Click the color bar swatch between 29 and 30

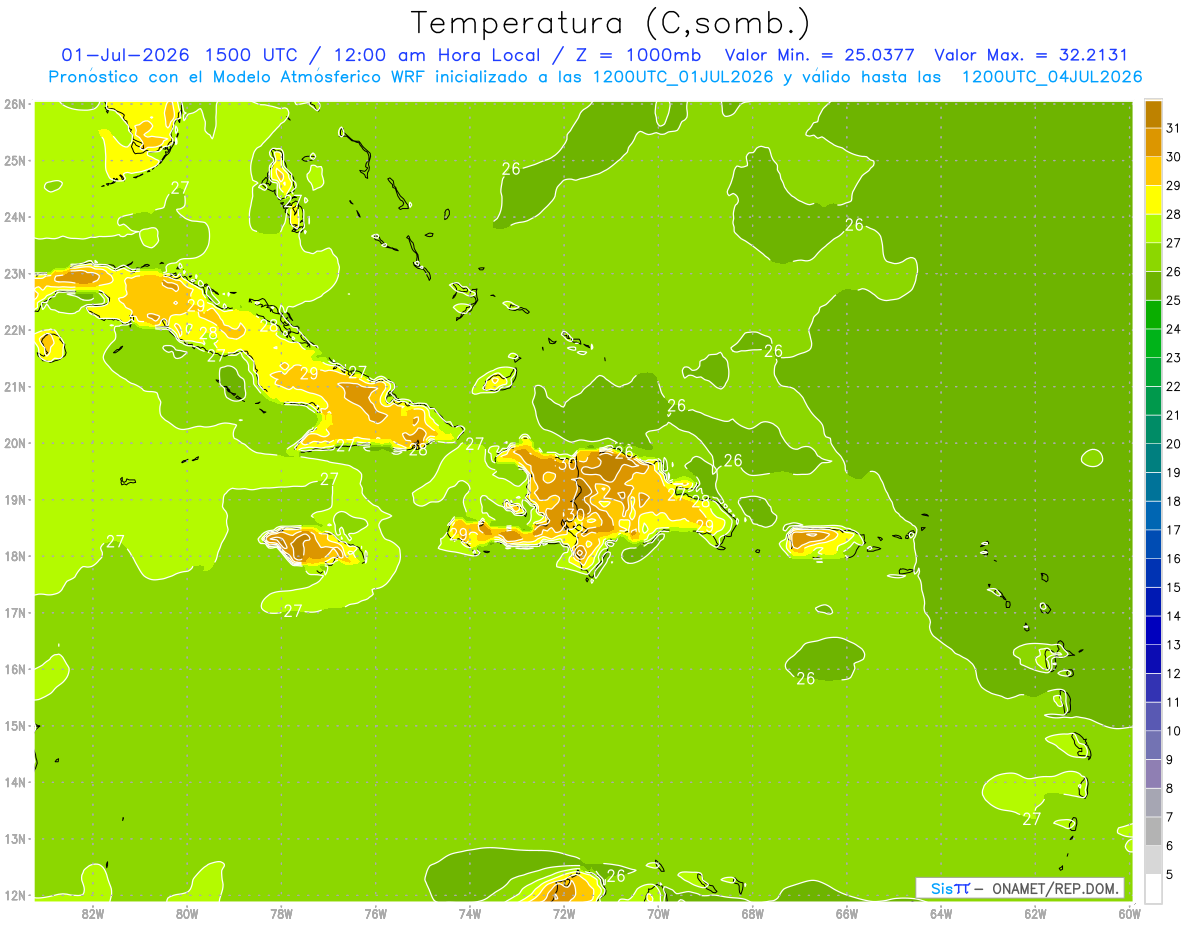point(1154,170)
